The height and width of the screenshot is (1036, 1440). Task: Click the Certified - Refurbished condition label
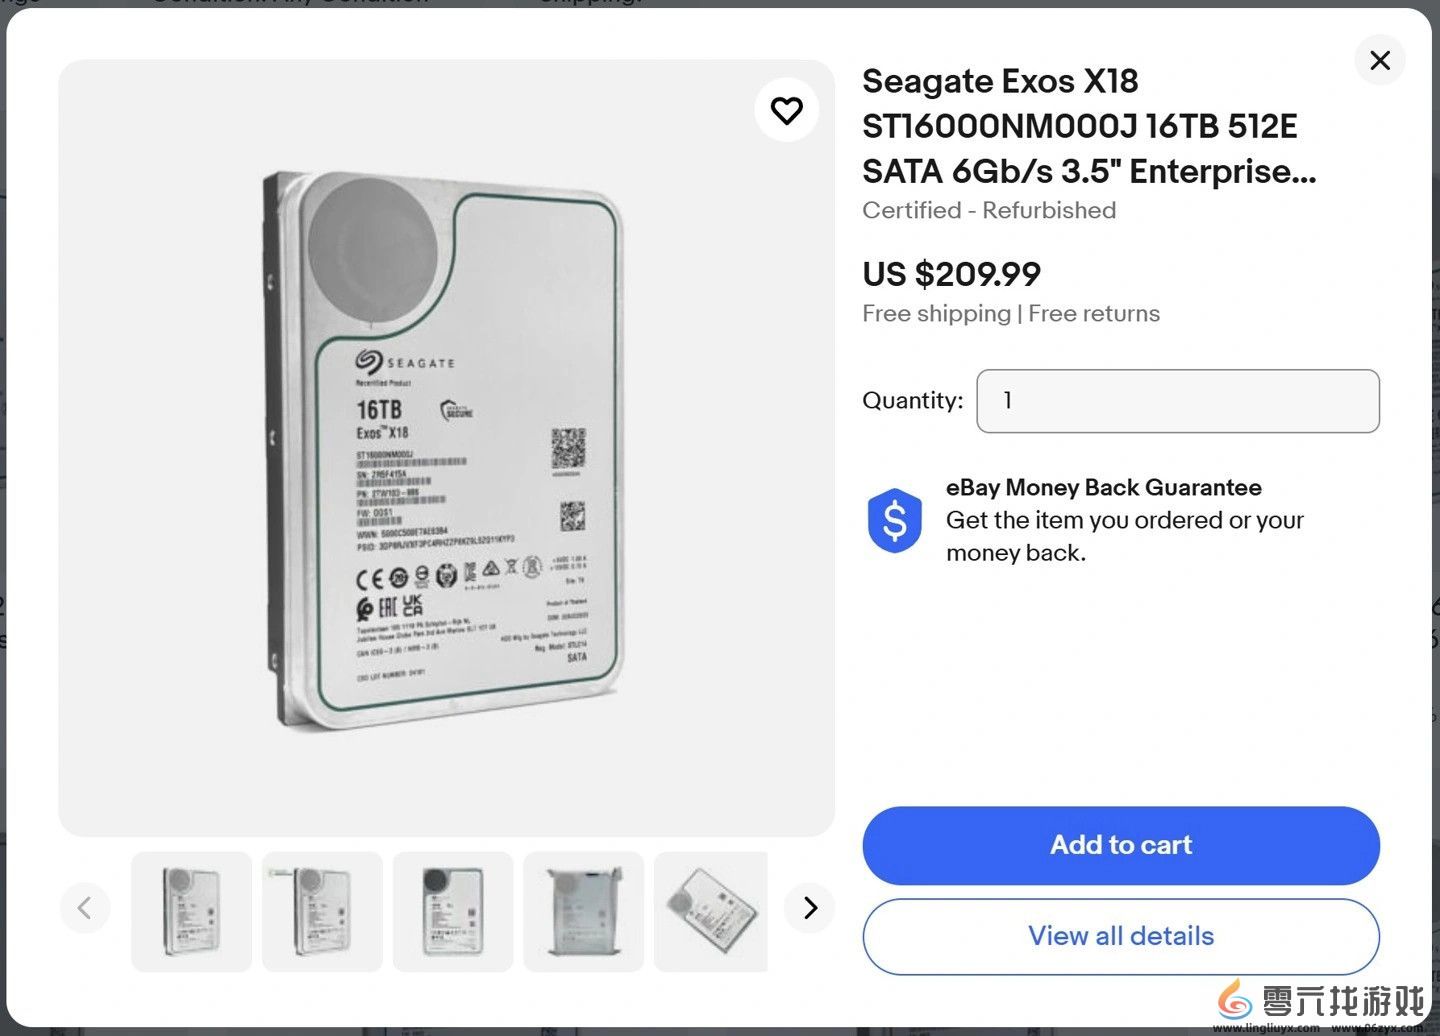tap(988, 210)
